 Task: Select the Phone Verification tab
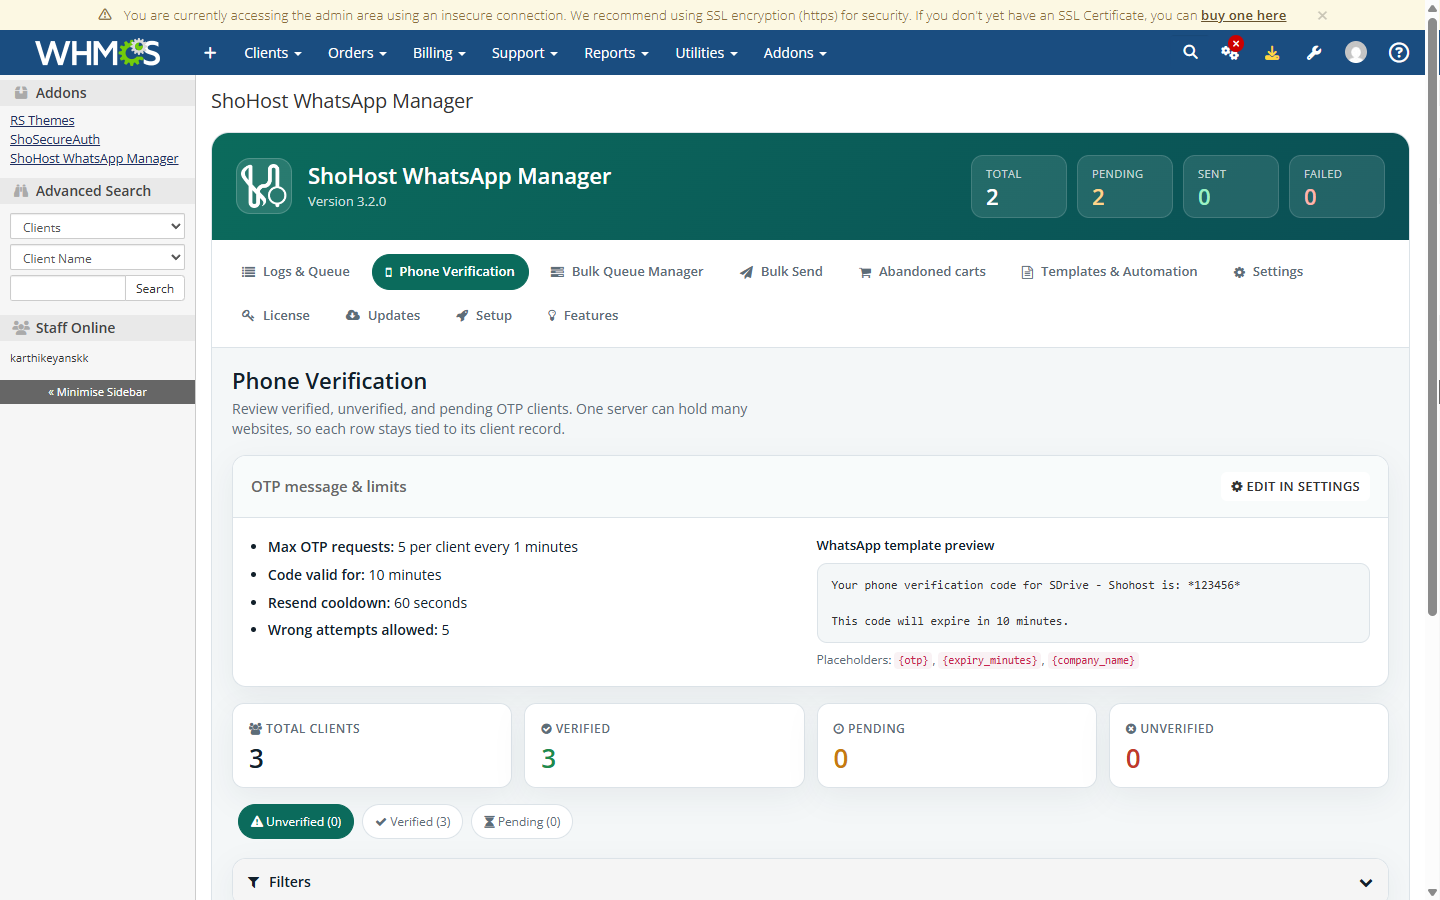450,272
